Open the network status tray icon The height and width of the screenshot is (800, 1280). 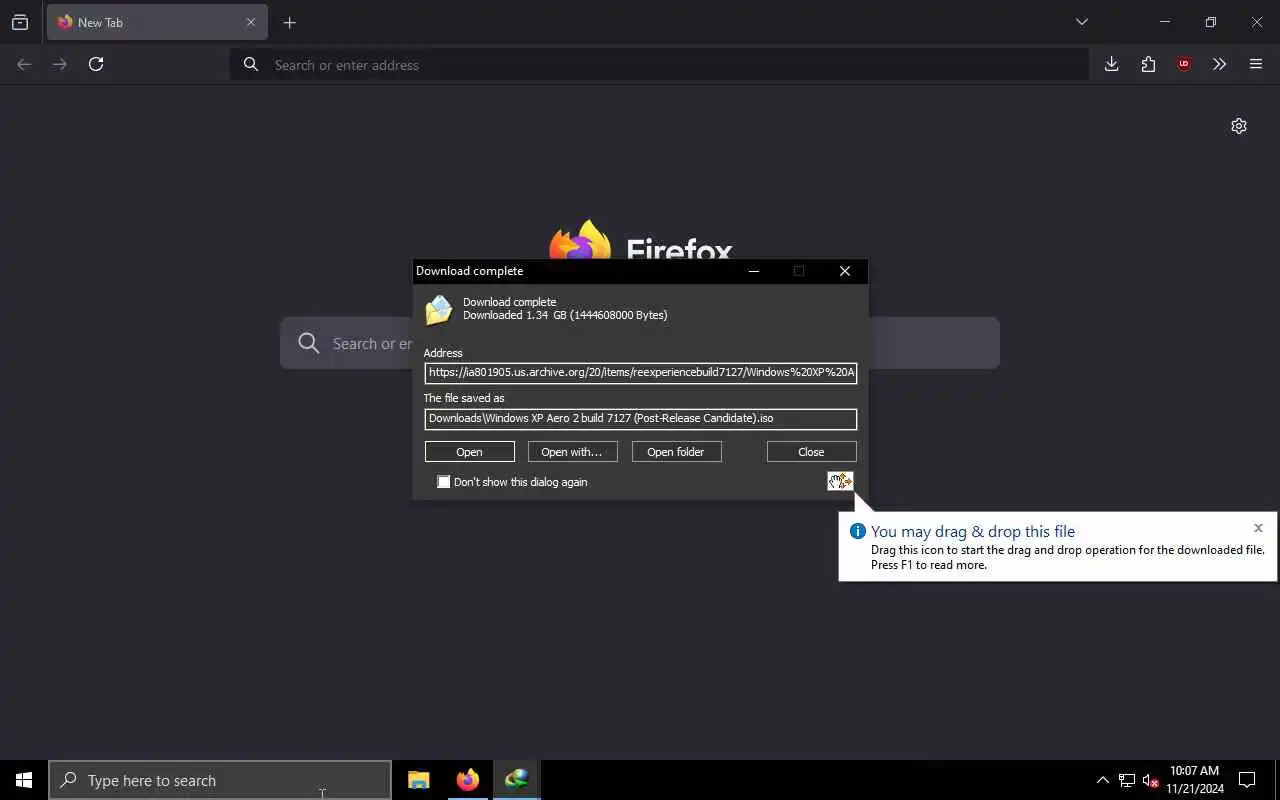[1127, 780]
